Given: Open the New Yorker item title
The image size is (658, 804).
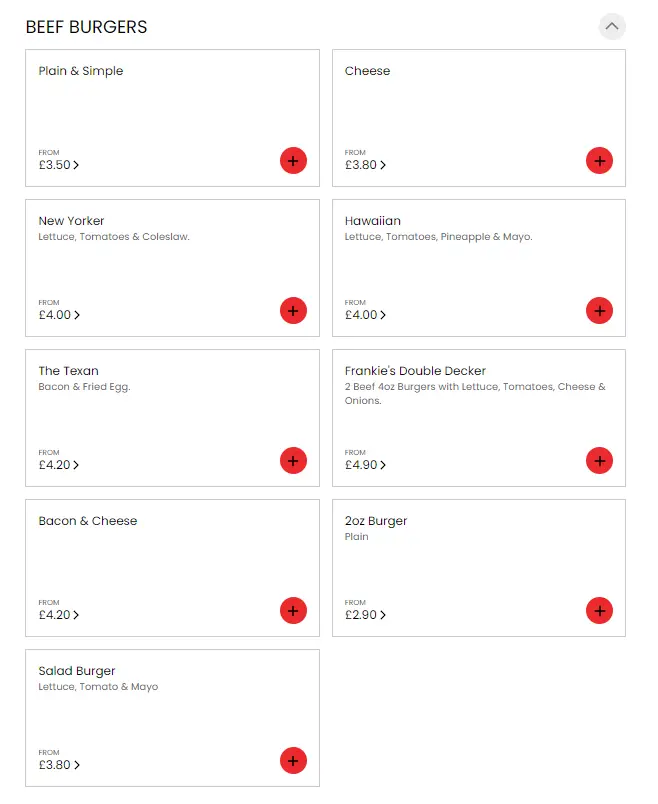Looking at the screenshot, I should coord(72,221).
